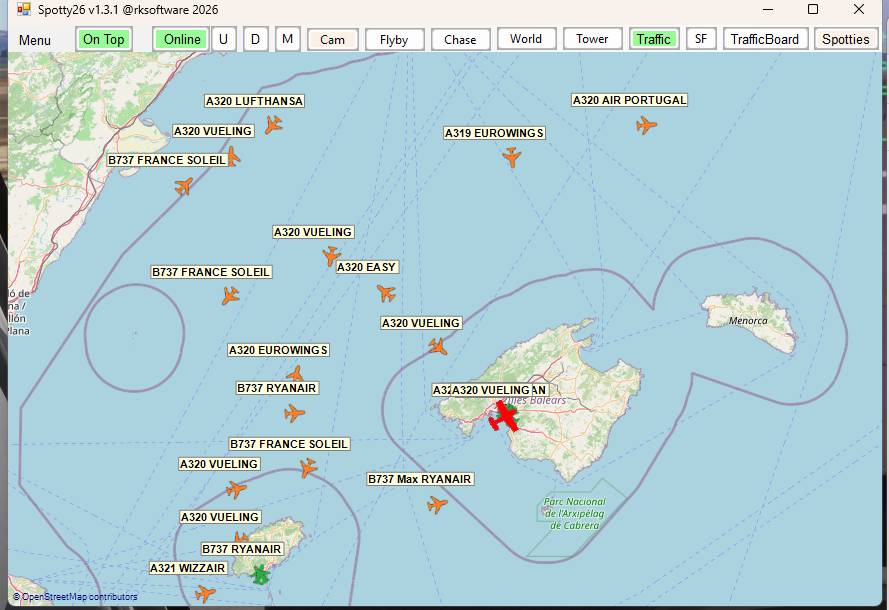Select the A320 EASY plane icon
Image resolution: width=889 pixels, height=610 pixels.
point(386,293)
